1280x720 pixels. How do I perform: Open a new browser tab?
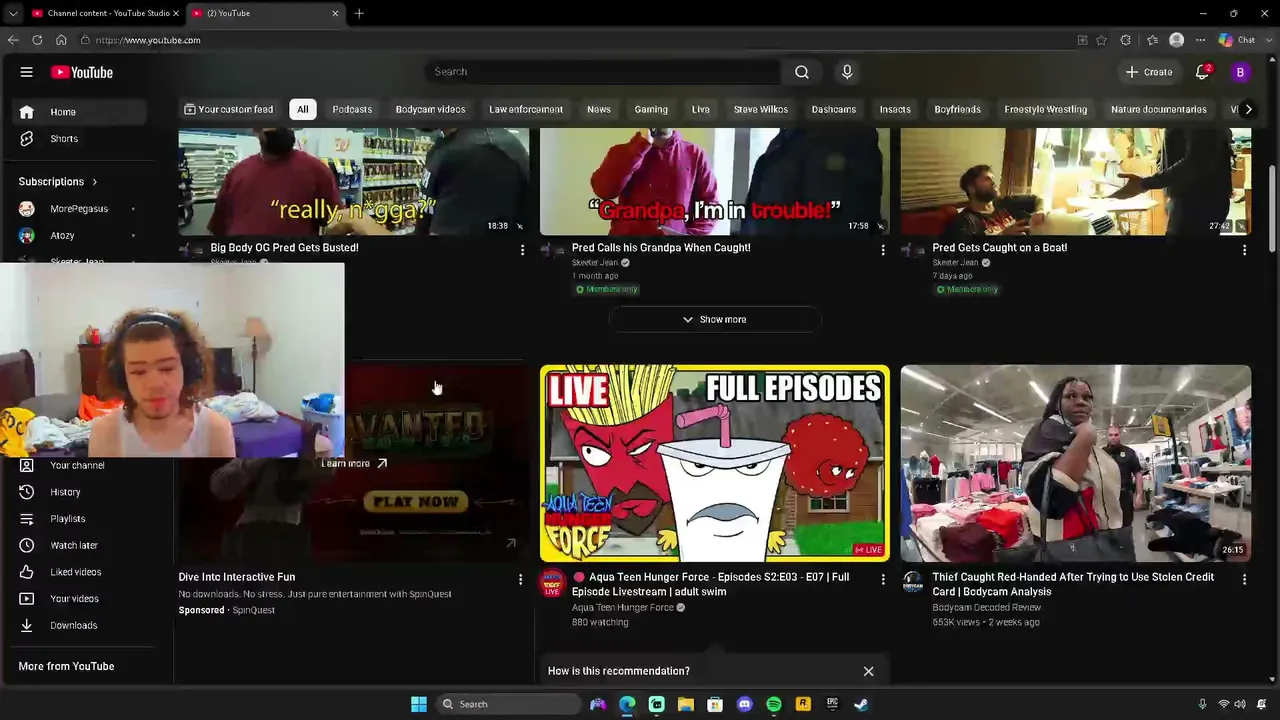[x=359, y=13]
